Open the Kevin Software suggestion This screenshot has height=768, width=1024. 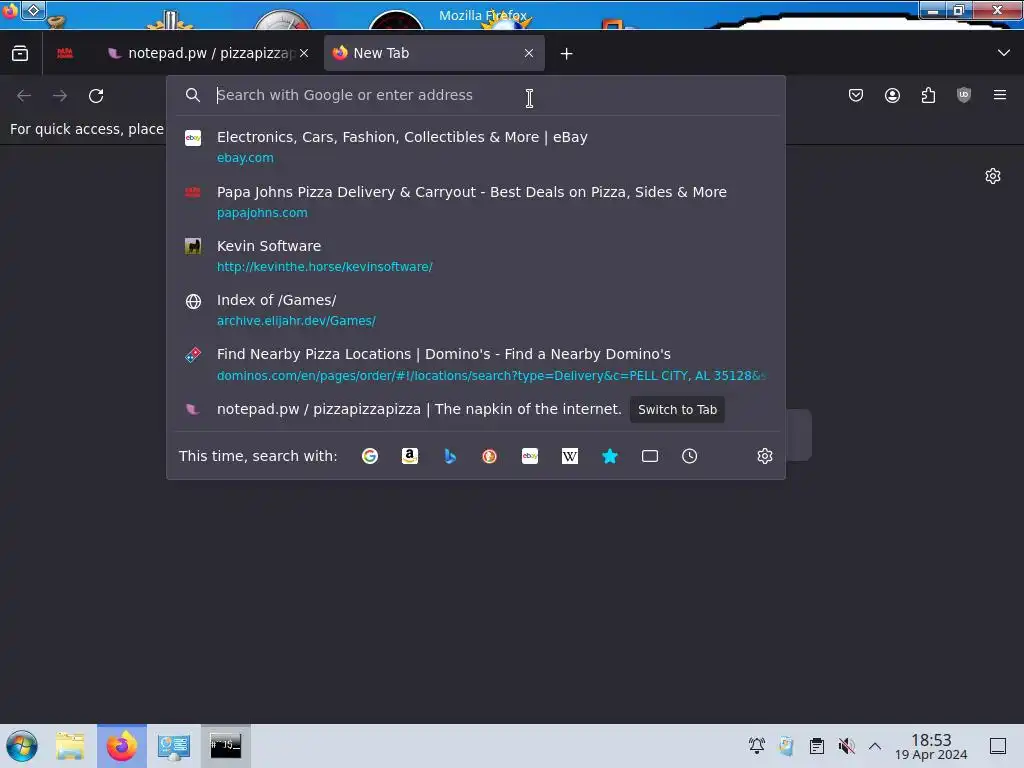click(x=476, y=255)
